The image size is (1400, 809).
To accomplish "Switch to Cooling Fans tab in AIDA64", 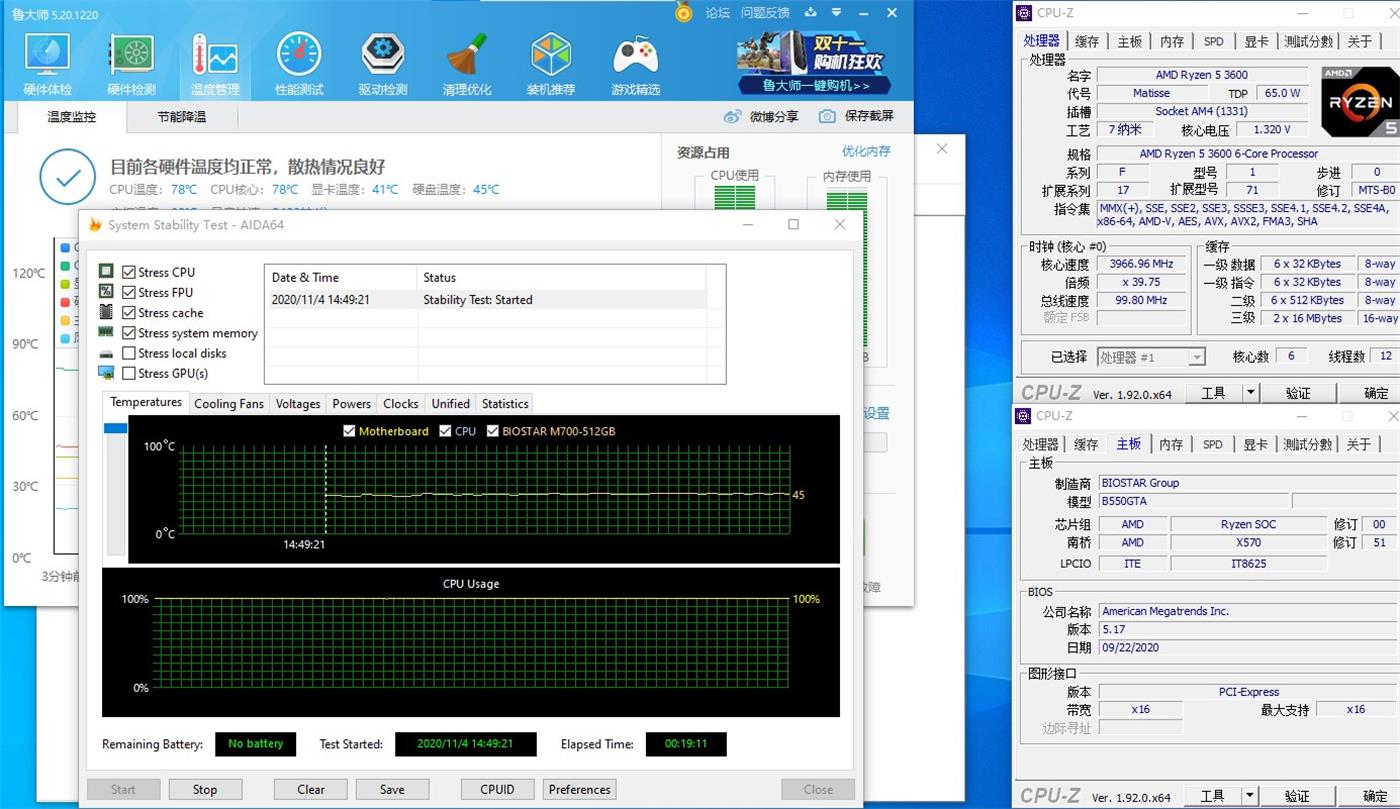I will [x=229, y=403].
